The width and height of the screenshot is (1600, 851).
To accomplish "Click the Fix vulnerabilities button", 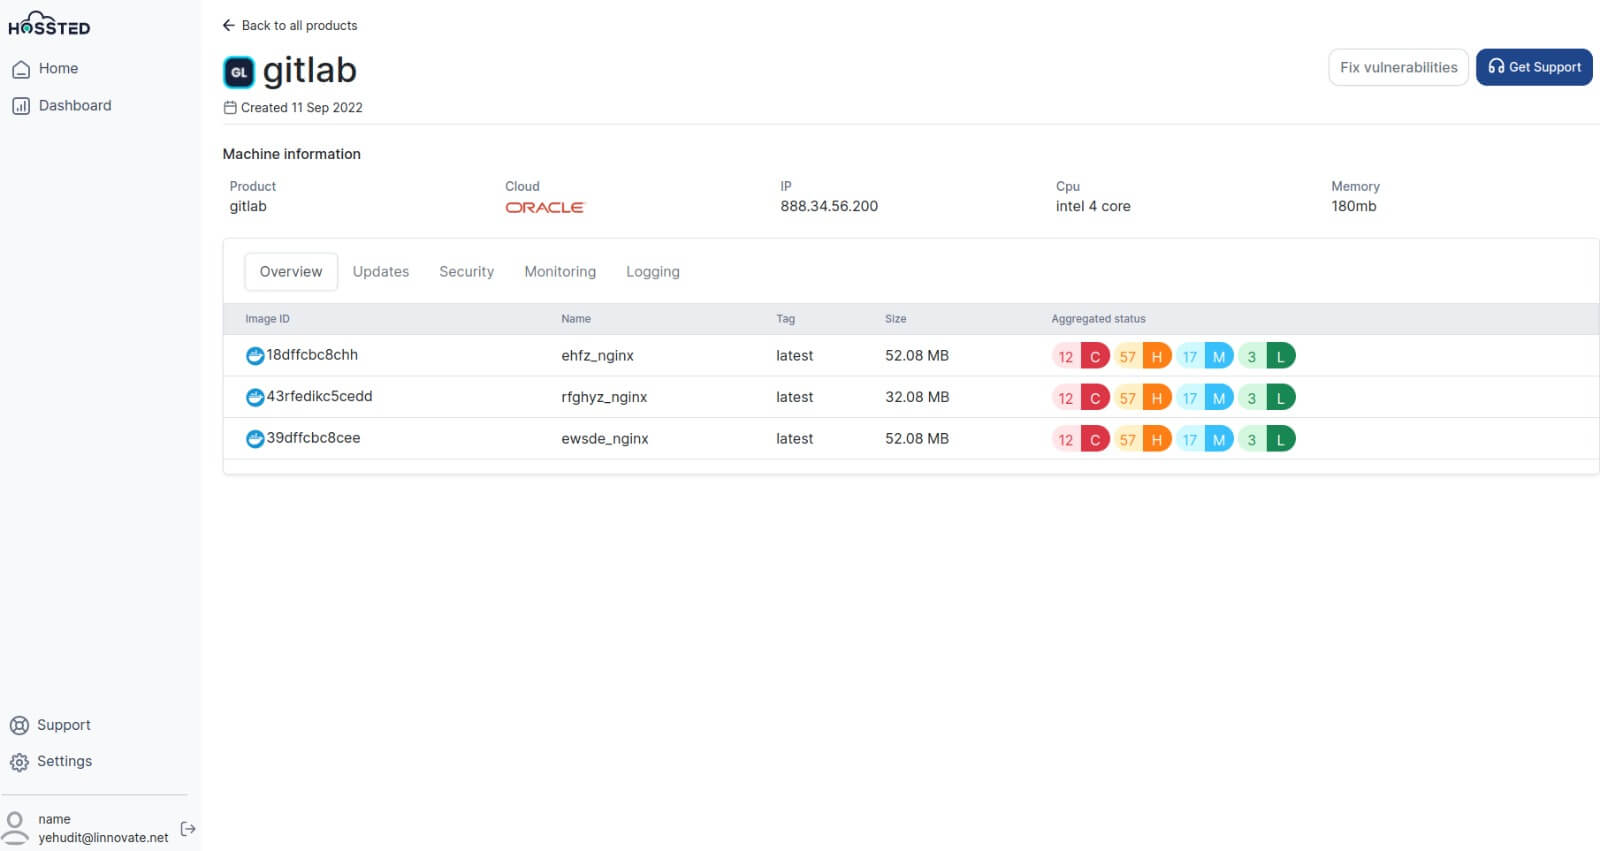I will click(x=1398, y=67).
